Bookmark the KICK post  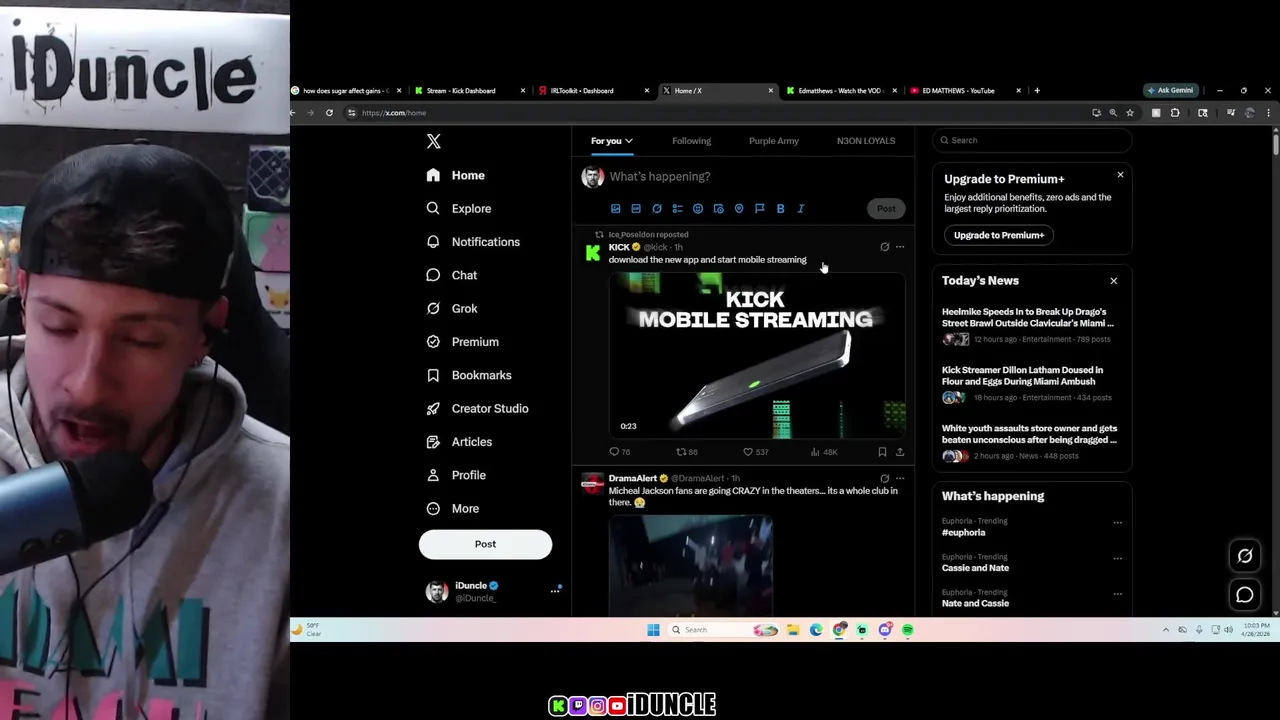(x=882, y=452)
